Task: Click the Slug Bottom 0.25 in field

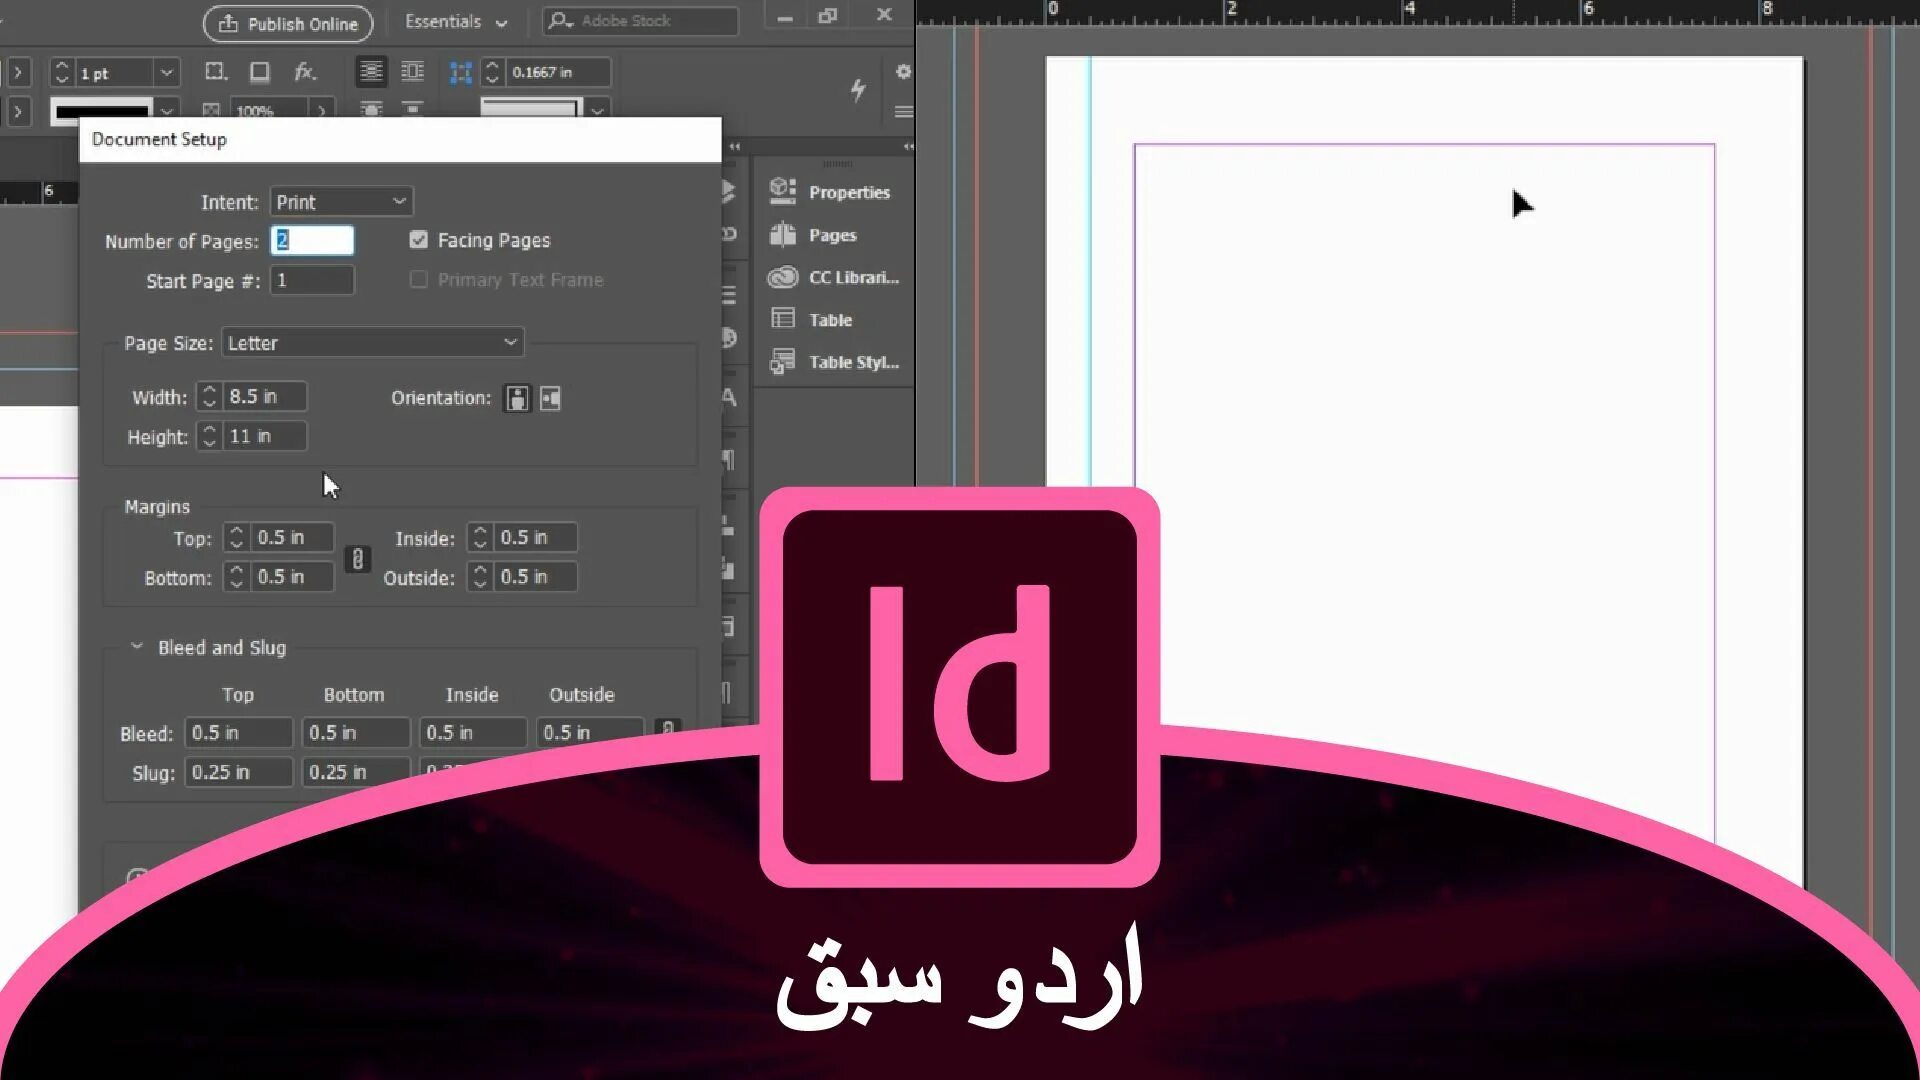Action: 356,772
